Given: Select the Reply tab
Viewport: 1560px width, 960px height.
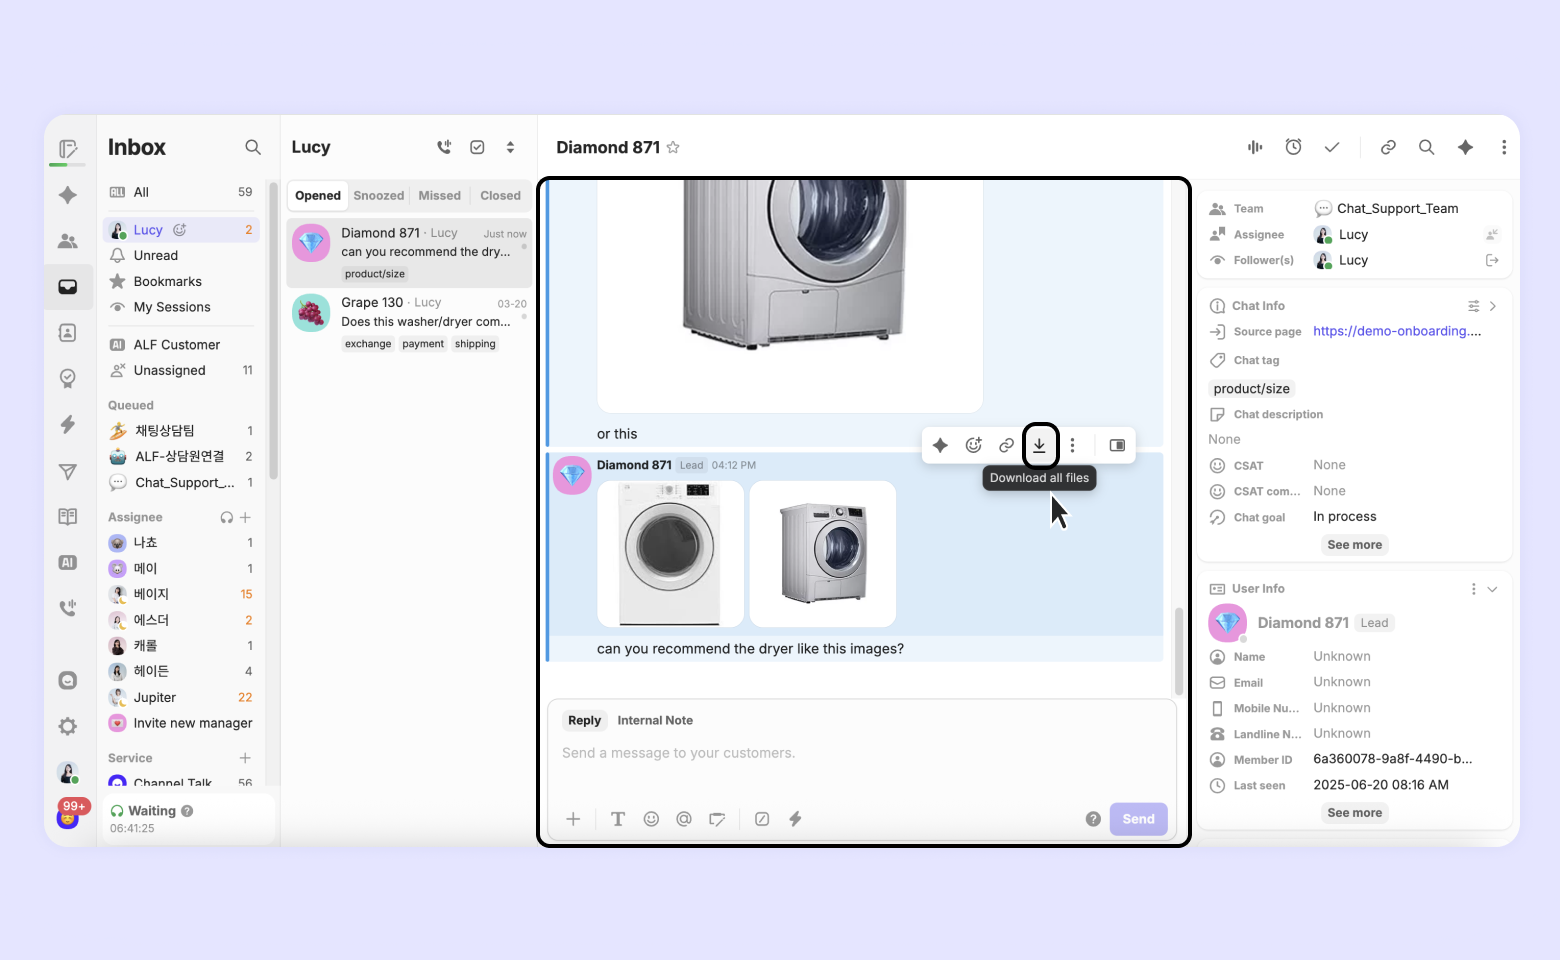Looking at the screenshot, I should 585,720.
